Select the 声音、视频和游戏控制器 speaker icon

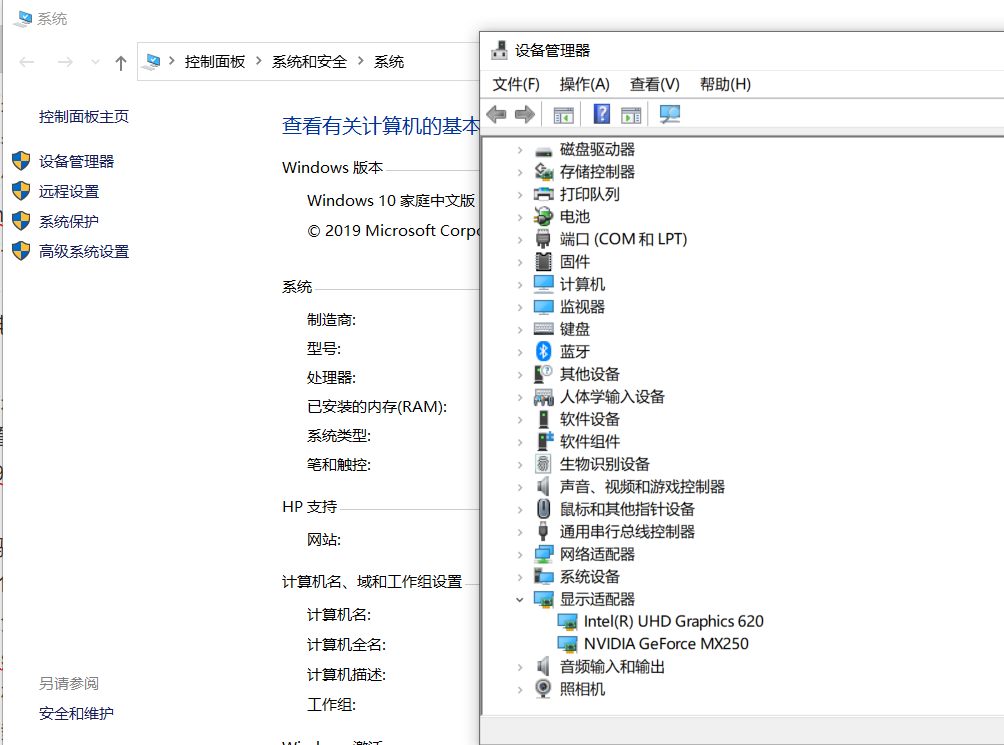[x=544, y=487]
